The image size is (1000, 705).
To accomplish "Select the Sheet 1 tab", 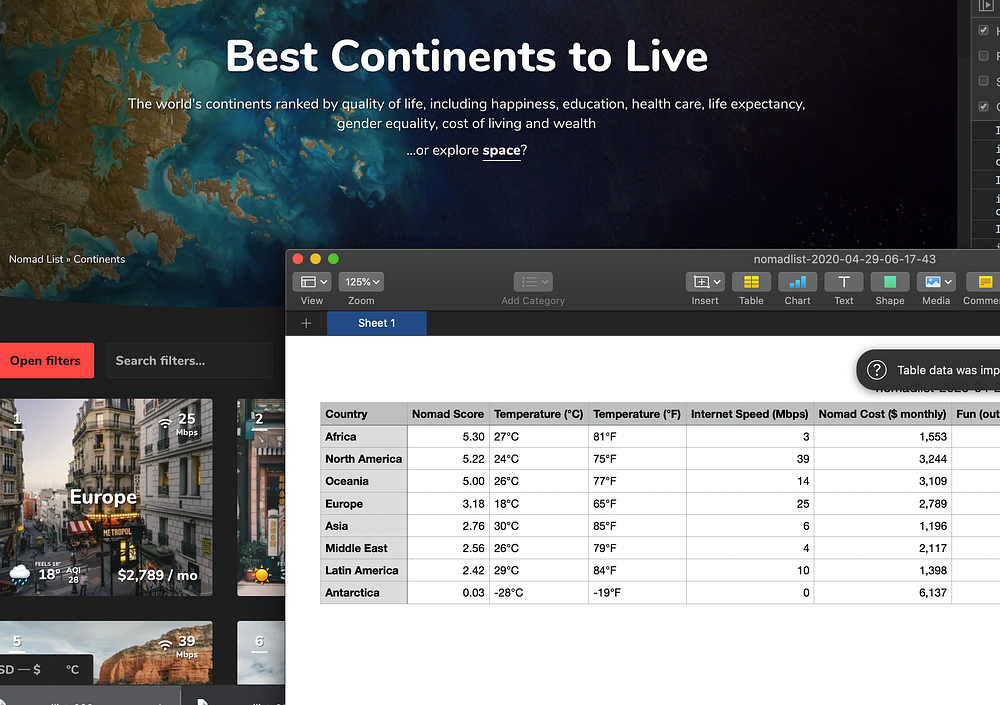I will (376, 323).
